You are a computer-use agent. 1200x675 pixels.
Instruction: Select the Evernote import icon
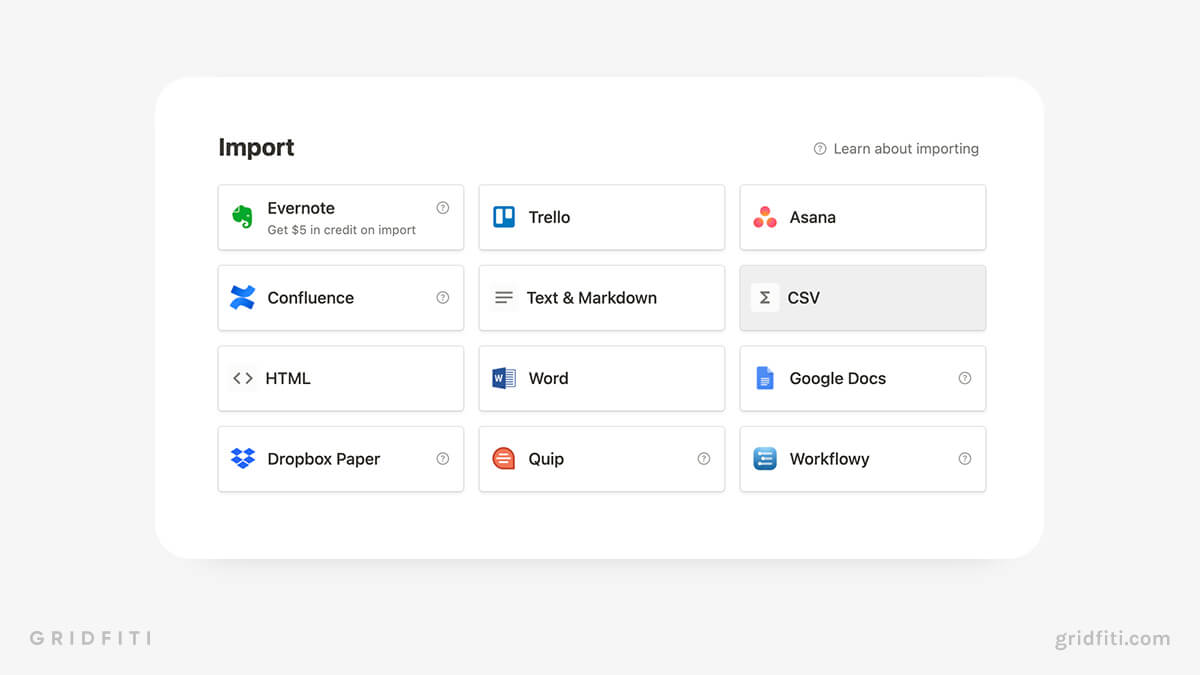[x=241, y=217]
